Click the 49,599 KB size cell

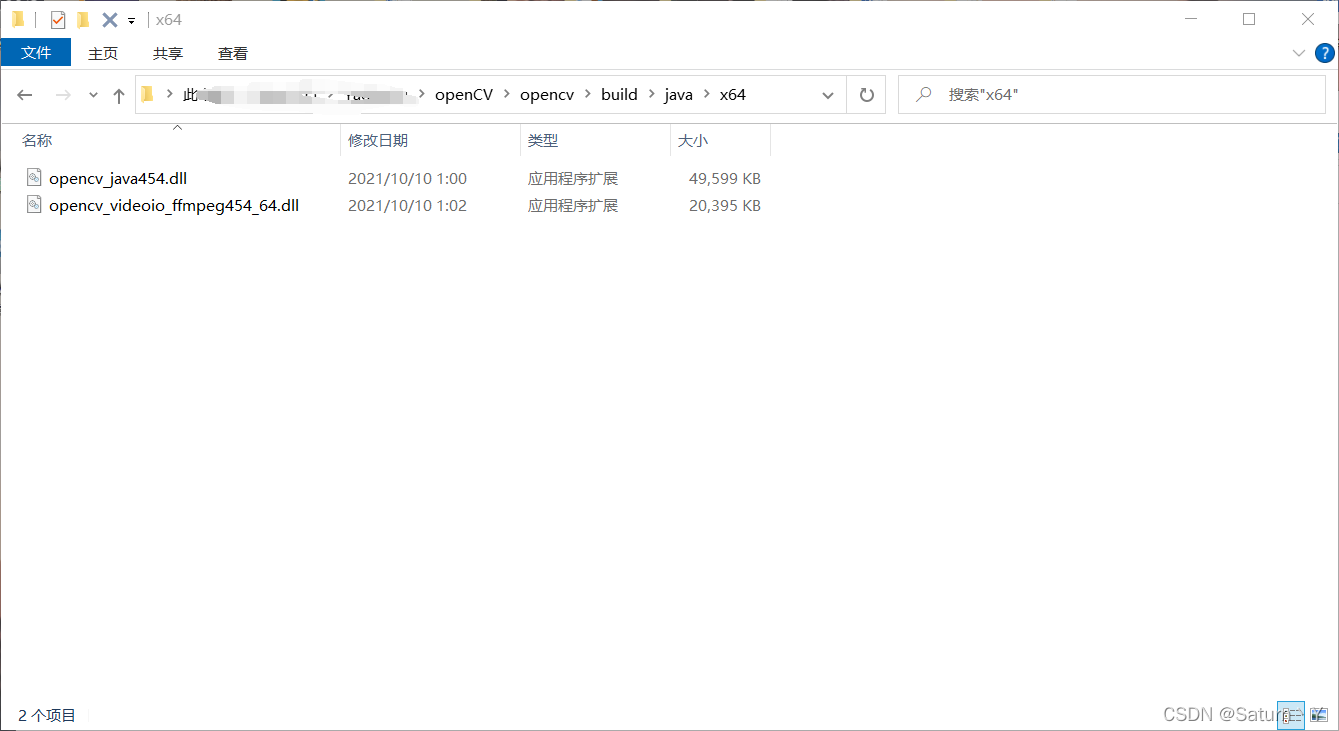[x=725, y=179]
